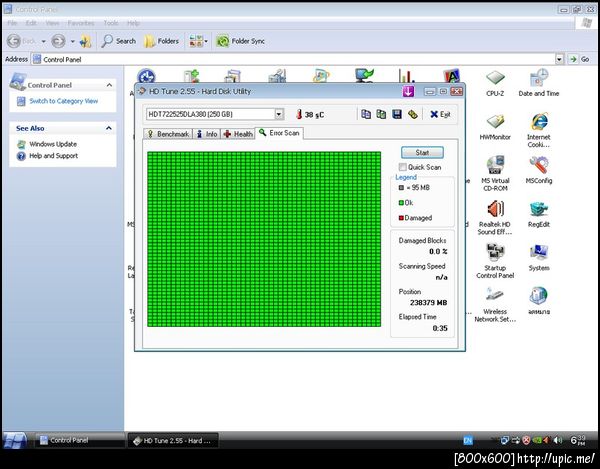Click the temperature thermometer indicator

(x=299, y=114)
